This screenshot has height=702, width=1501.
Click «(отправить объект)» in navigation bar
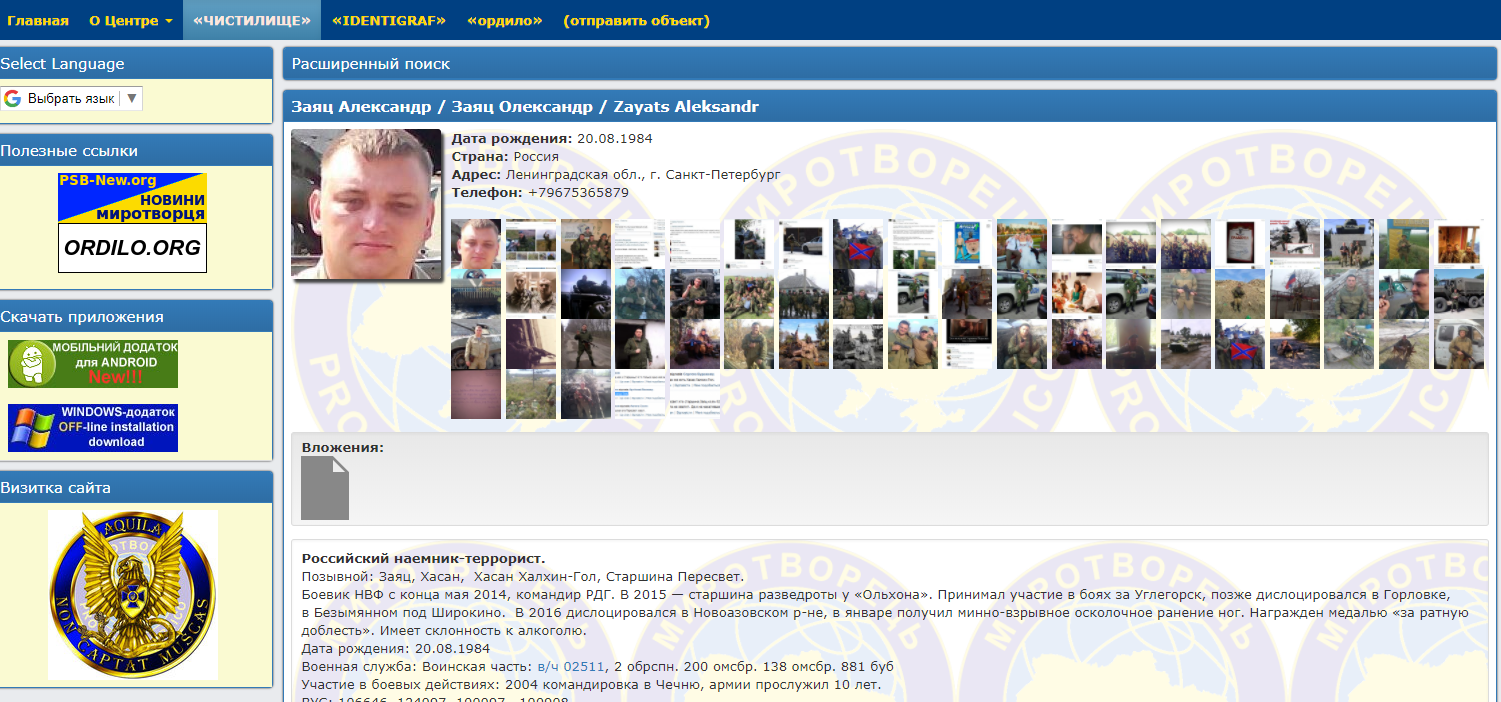636,21
